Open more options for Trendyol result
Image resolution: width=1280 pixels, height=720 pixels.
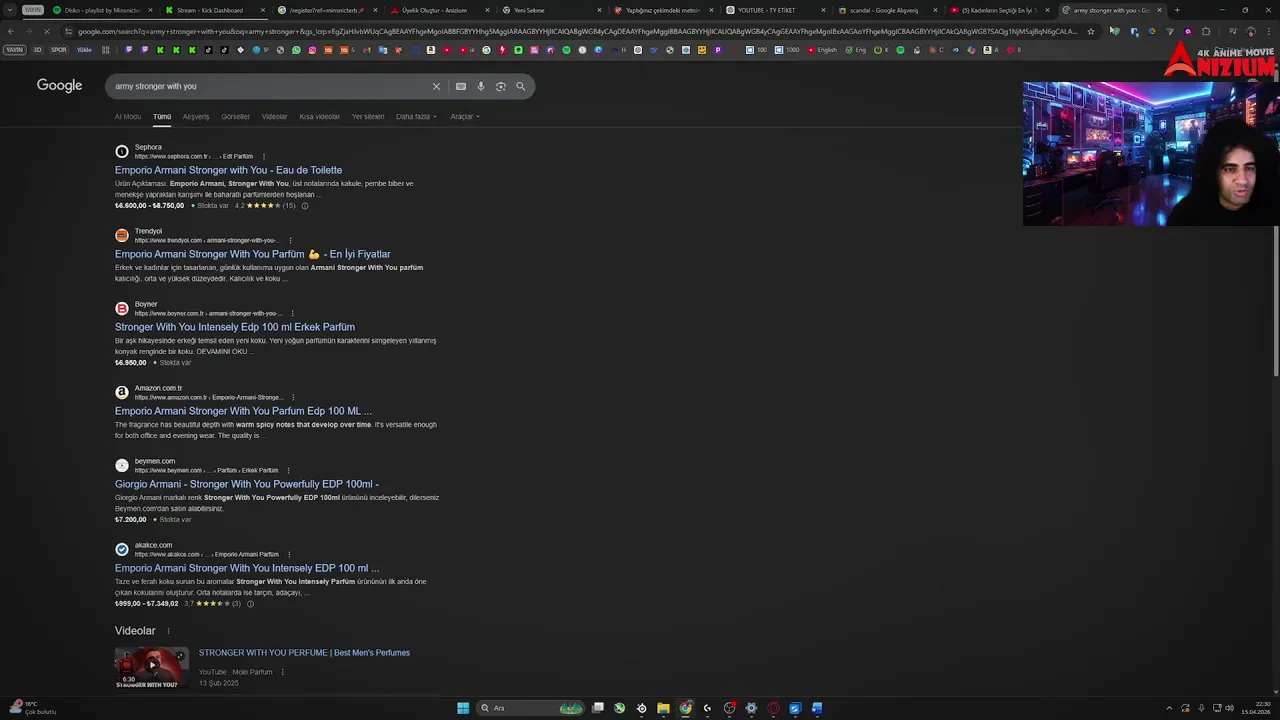(x=290, y=240)
